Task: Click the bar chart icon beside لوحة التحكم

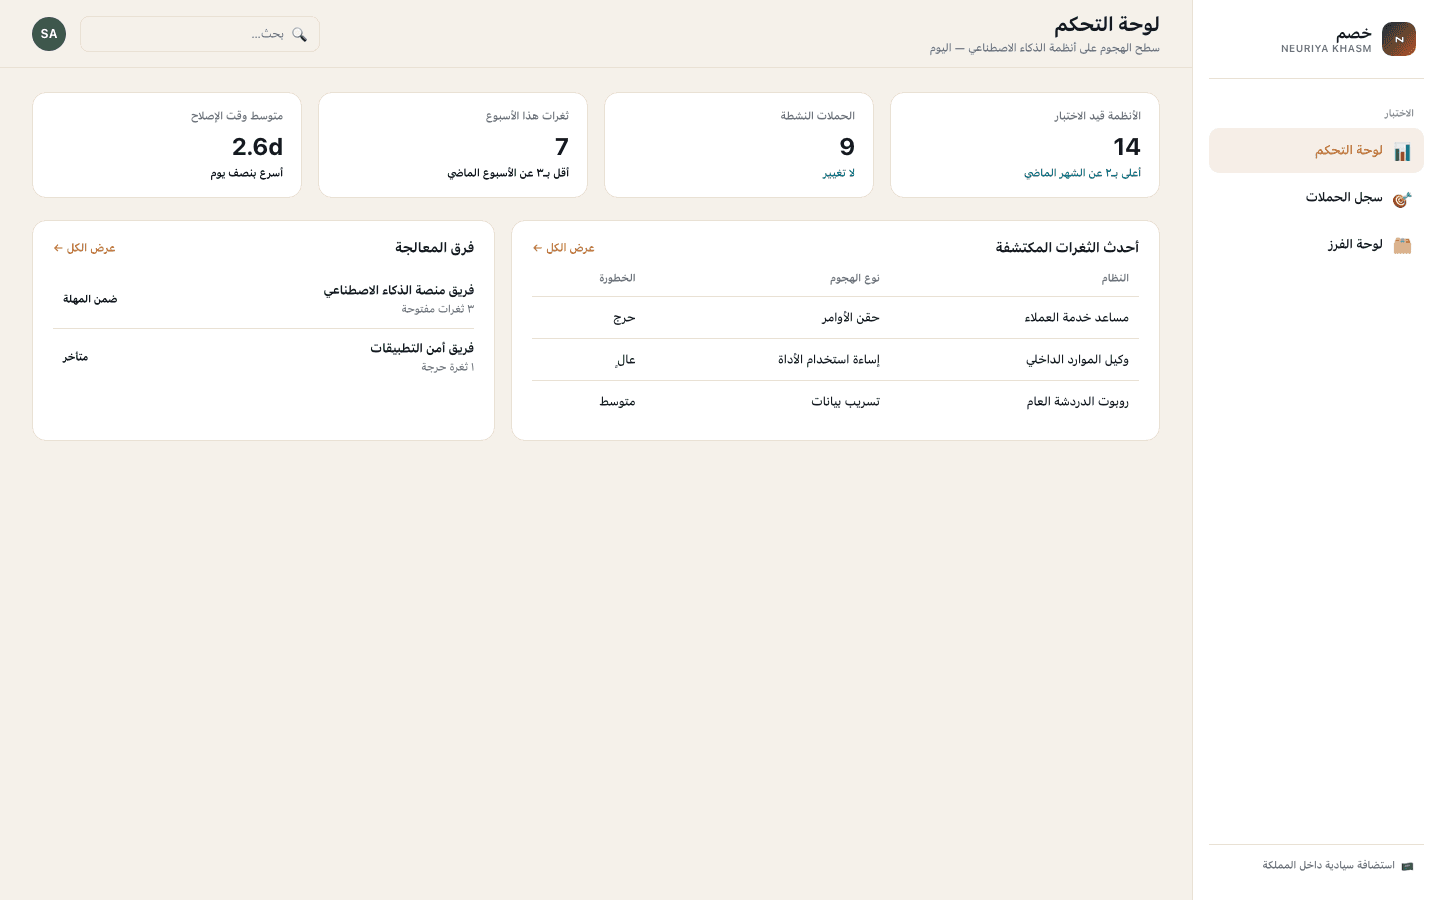Action: [x=1402, y=152]
